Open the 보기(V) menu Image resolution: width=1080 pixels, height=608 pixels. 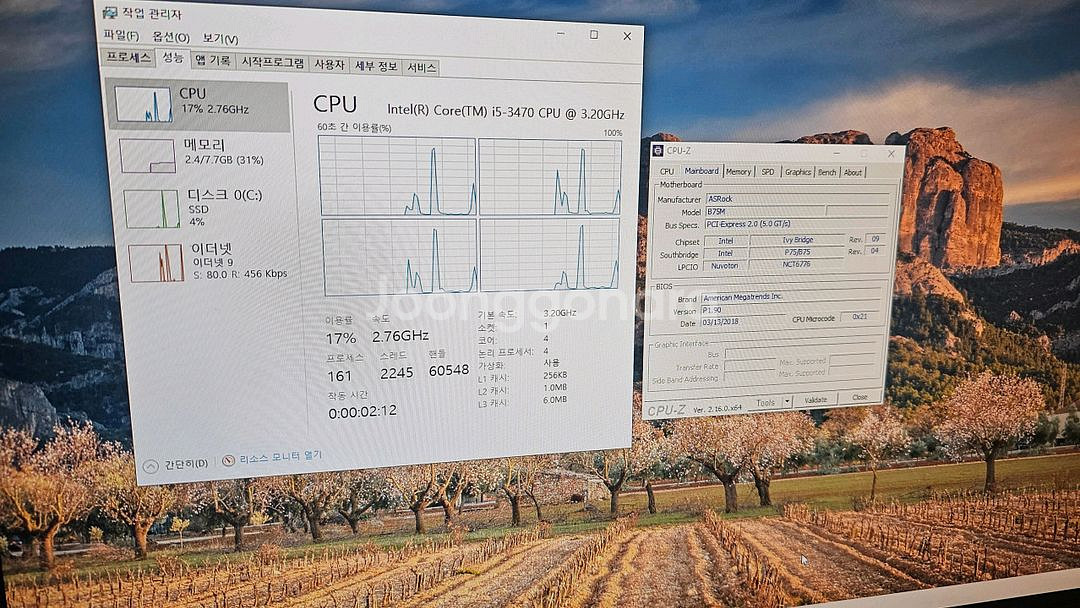click(220, 39)
